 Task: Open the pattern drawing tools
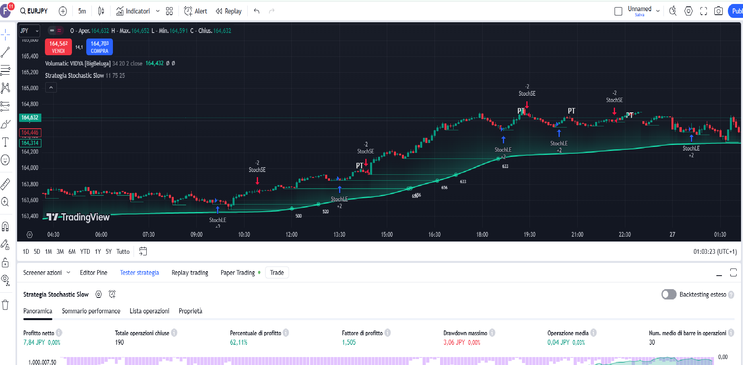[5, 88]
